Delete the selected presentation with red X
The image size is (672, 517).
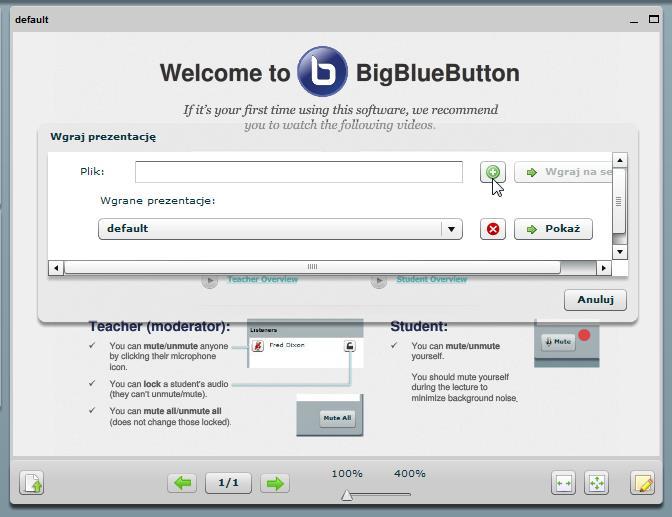click(x=492, y=229)
